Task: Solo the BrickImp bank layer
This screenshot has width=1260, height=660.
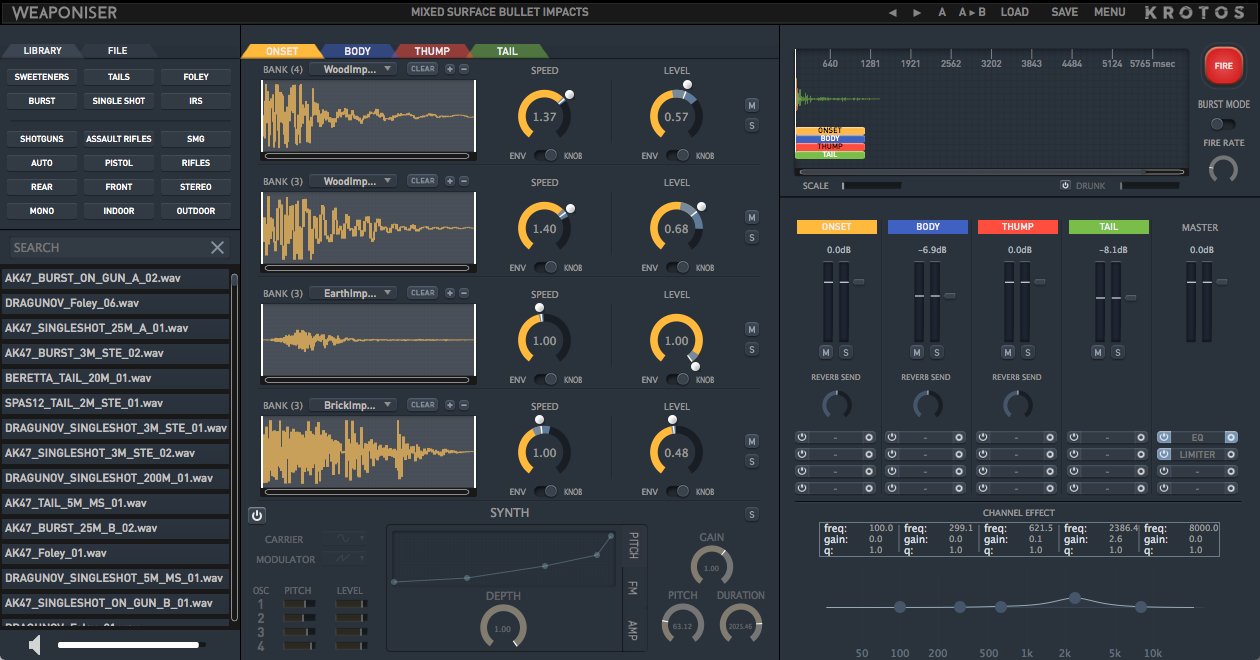Action: point(752,461)
